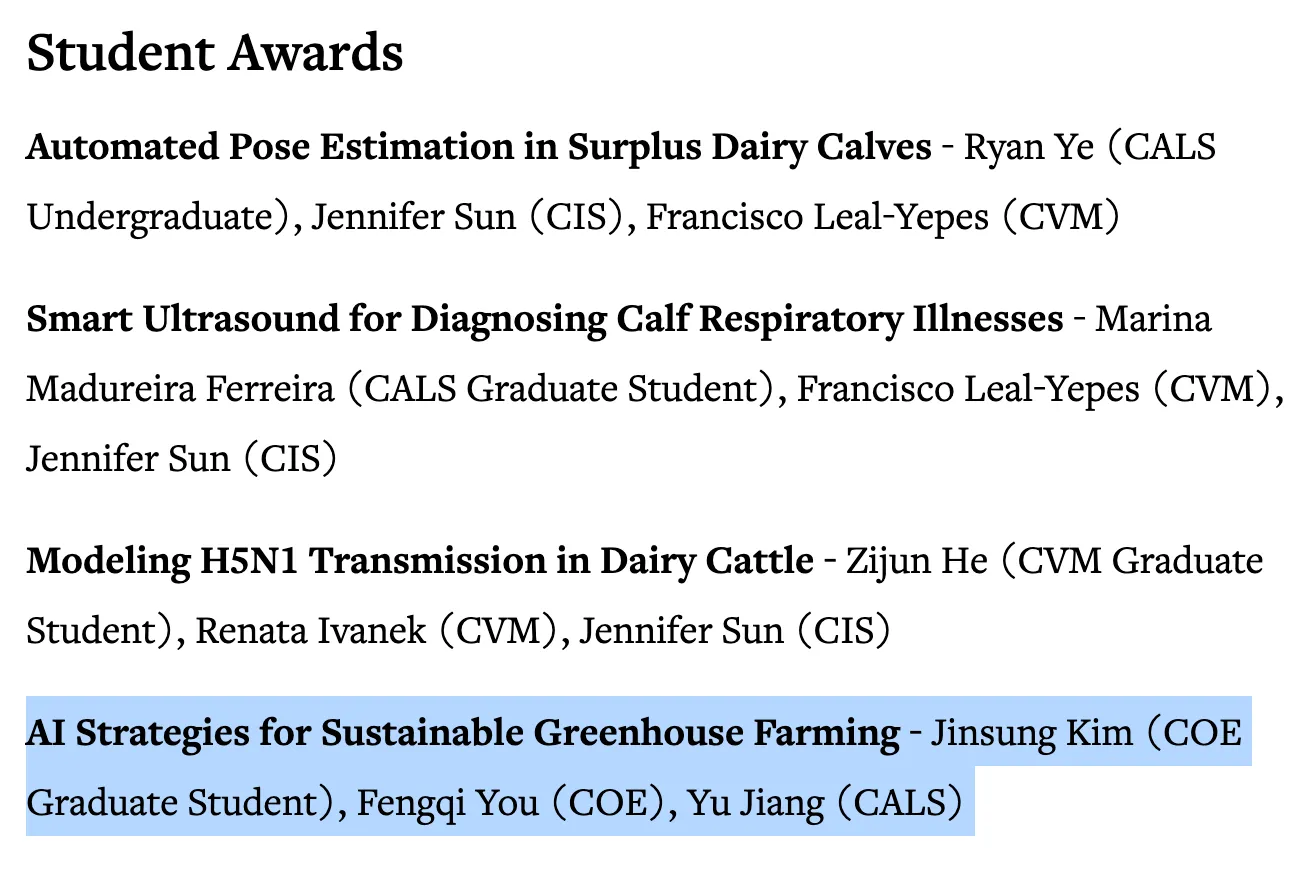
Task: Click Francisco Leal-Yepes (CVM) in first entry
Action: pyautogui.click(x=882, y=216)
